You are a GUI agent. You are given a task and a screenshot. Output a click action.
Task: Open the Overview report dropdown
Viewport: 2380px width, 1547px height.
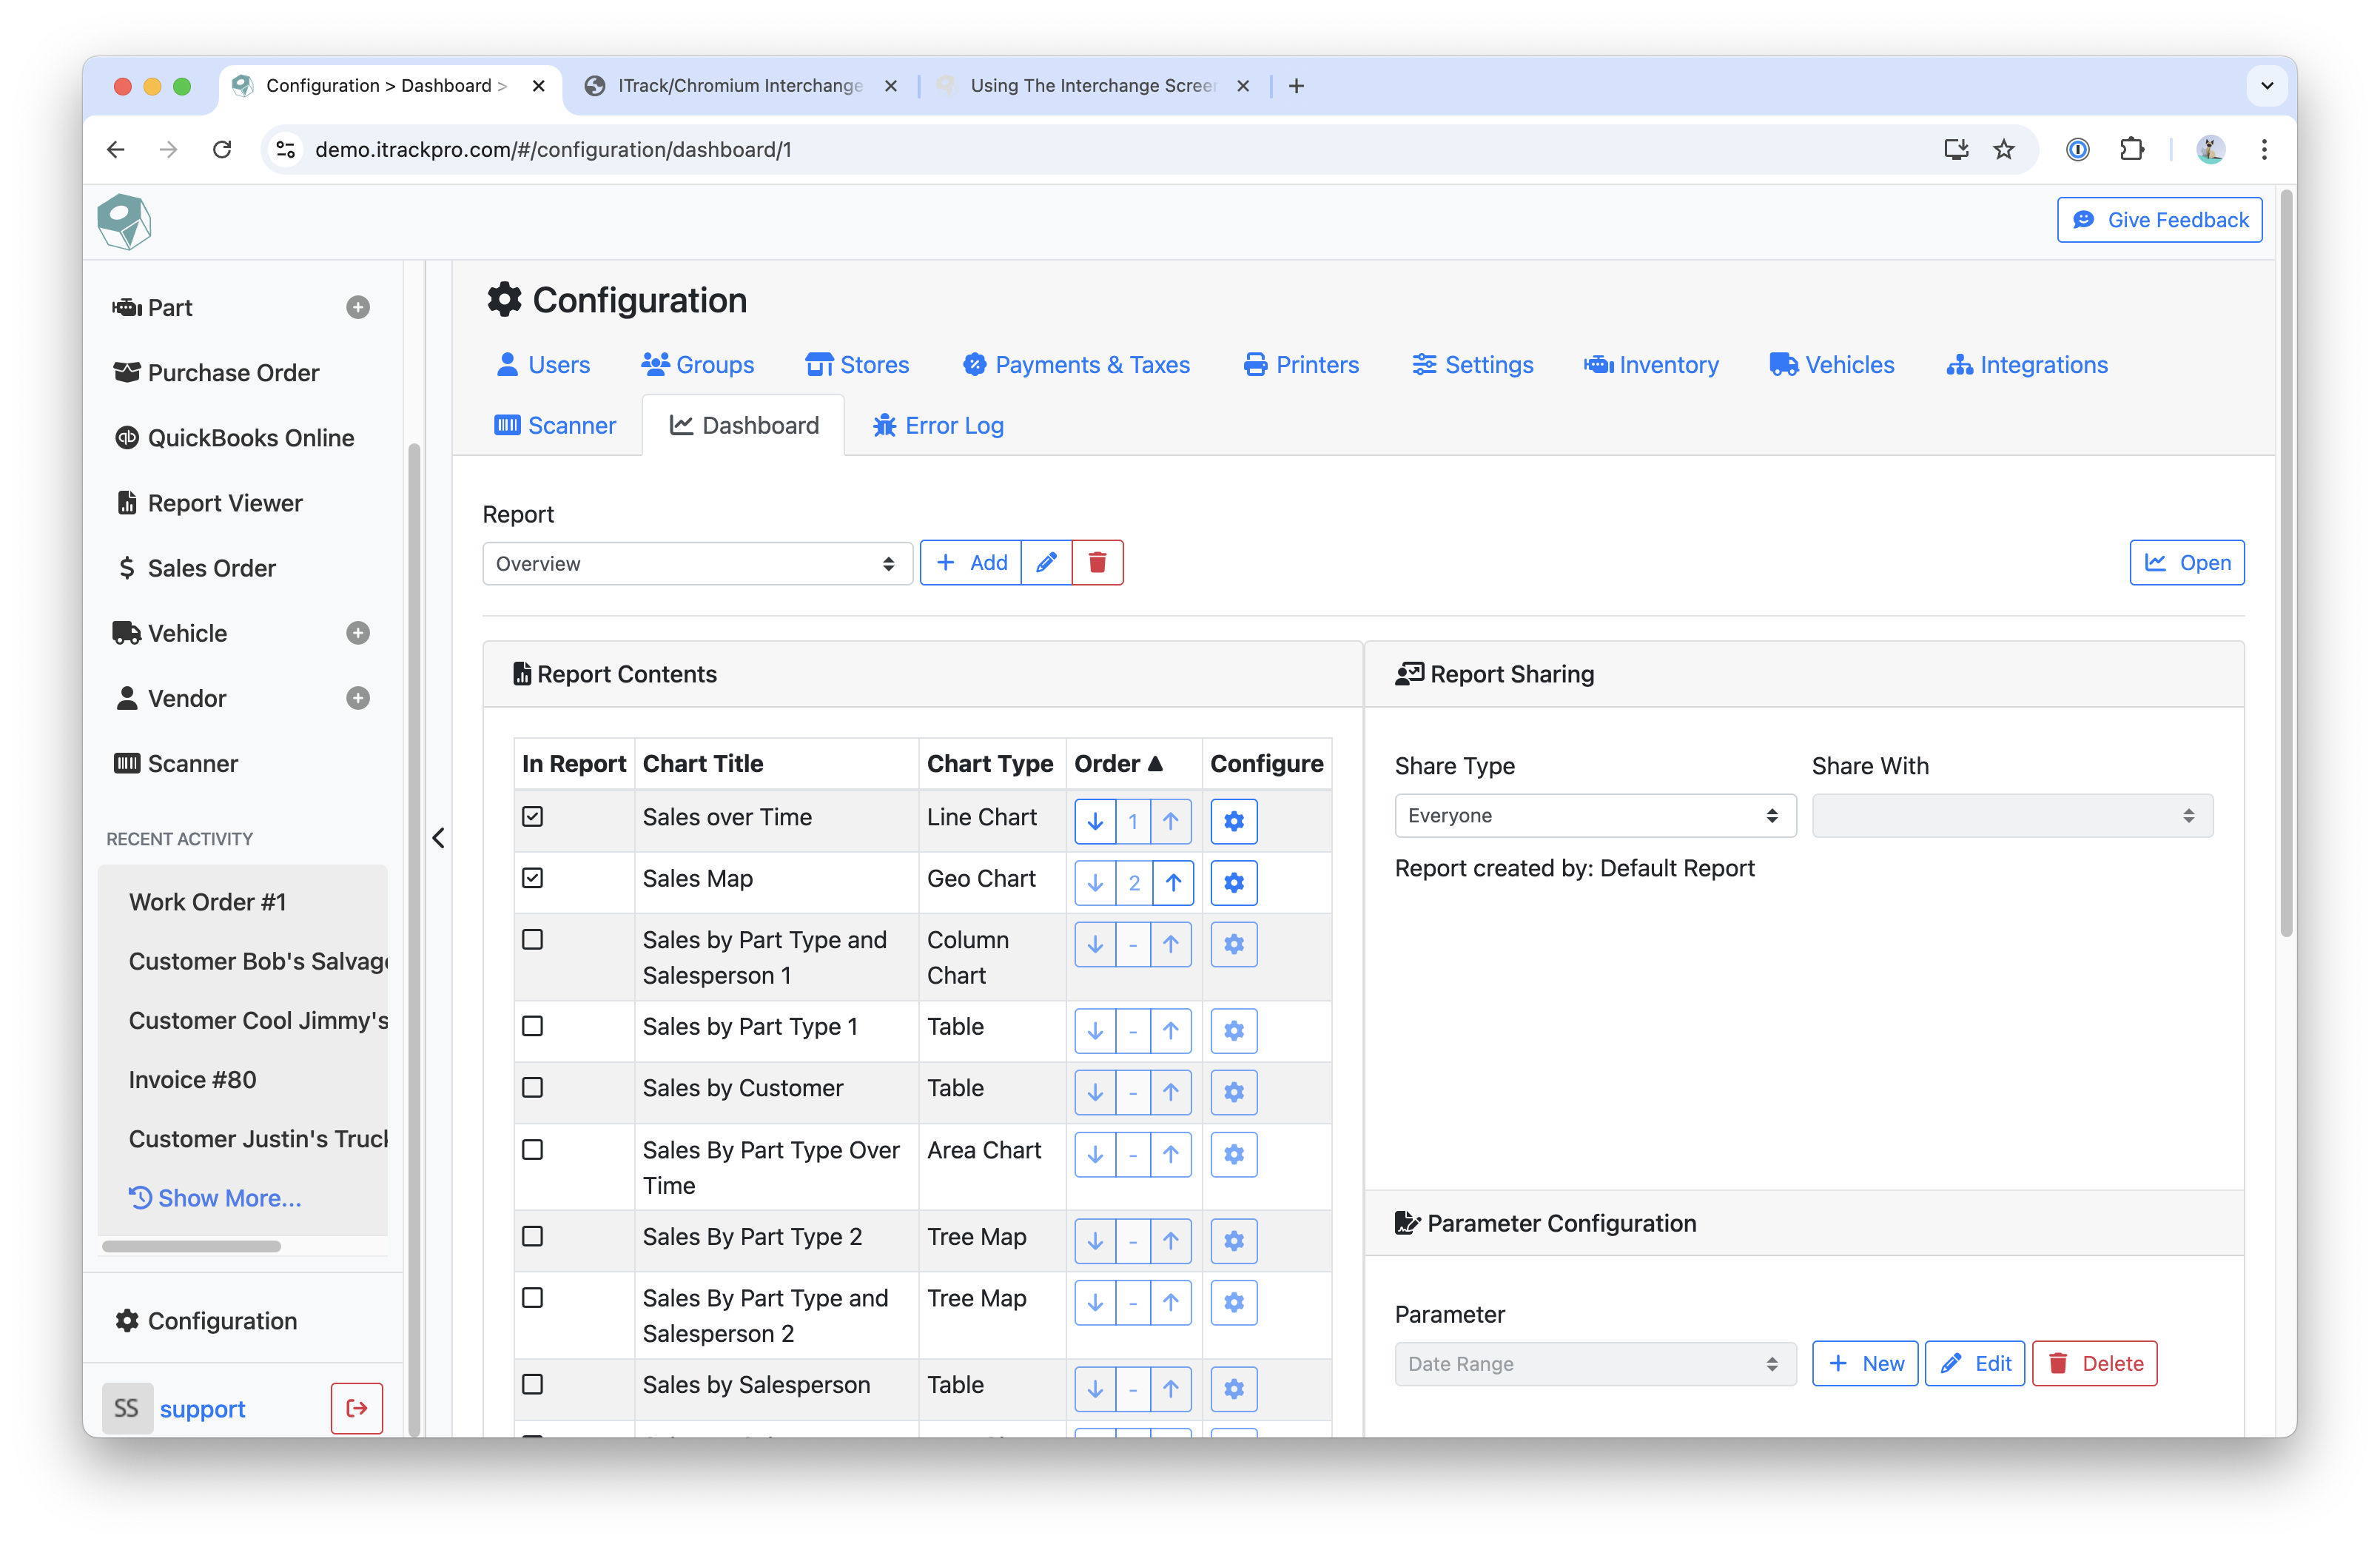coord(696,564)
